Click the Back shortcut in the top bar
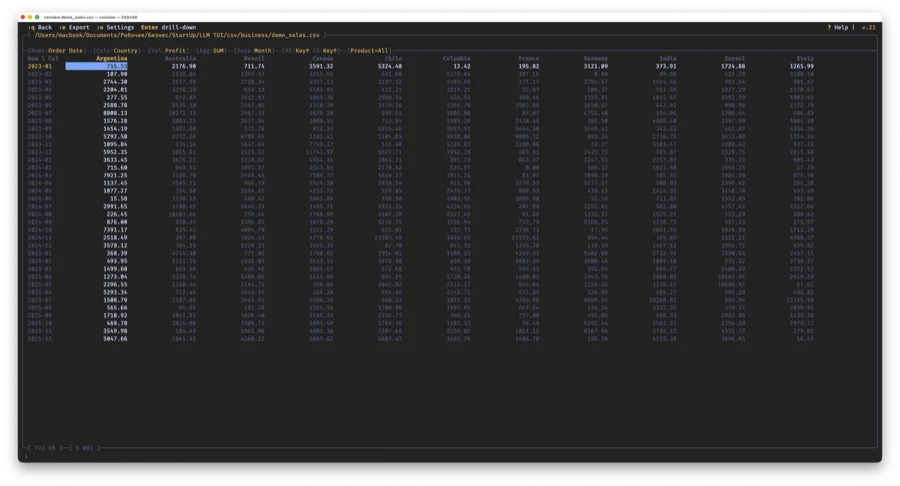Viewport: 900px width, 486px height. pyautogui.click(x=42, y=27)
